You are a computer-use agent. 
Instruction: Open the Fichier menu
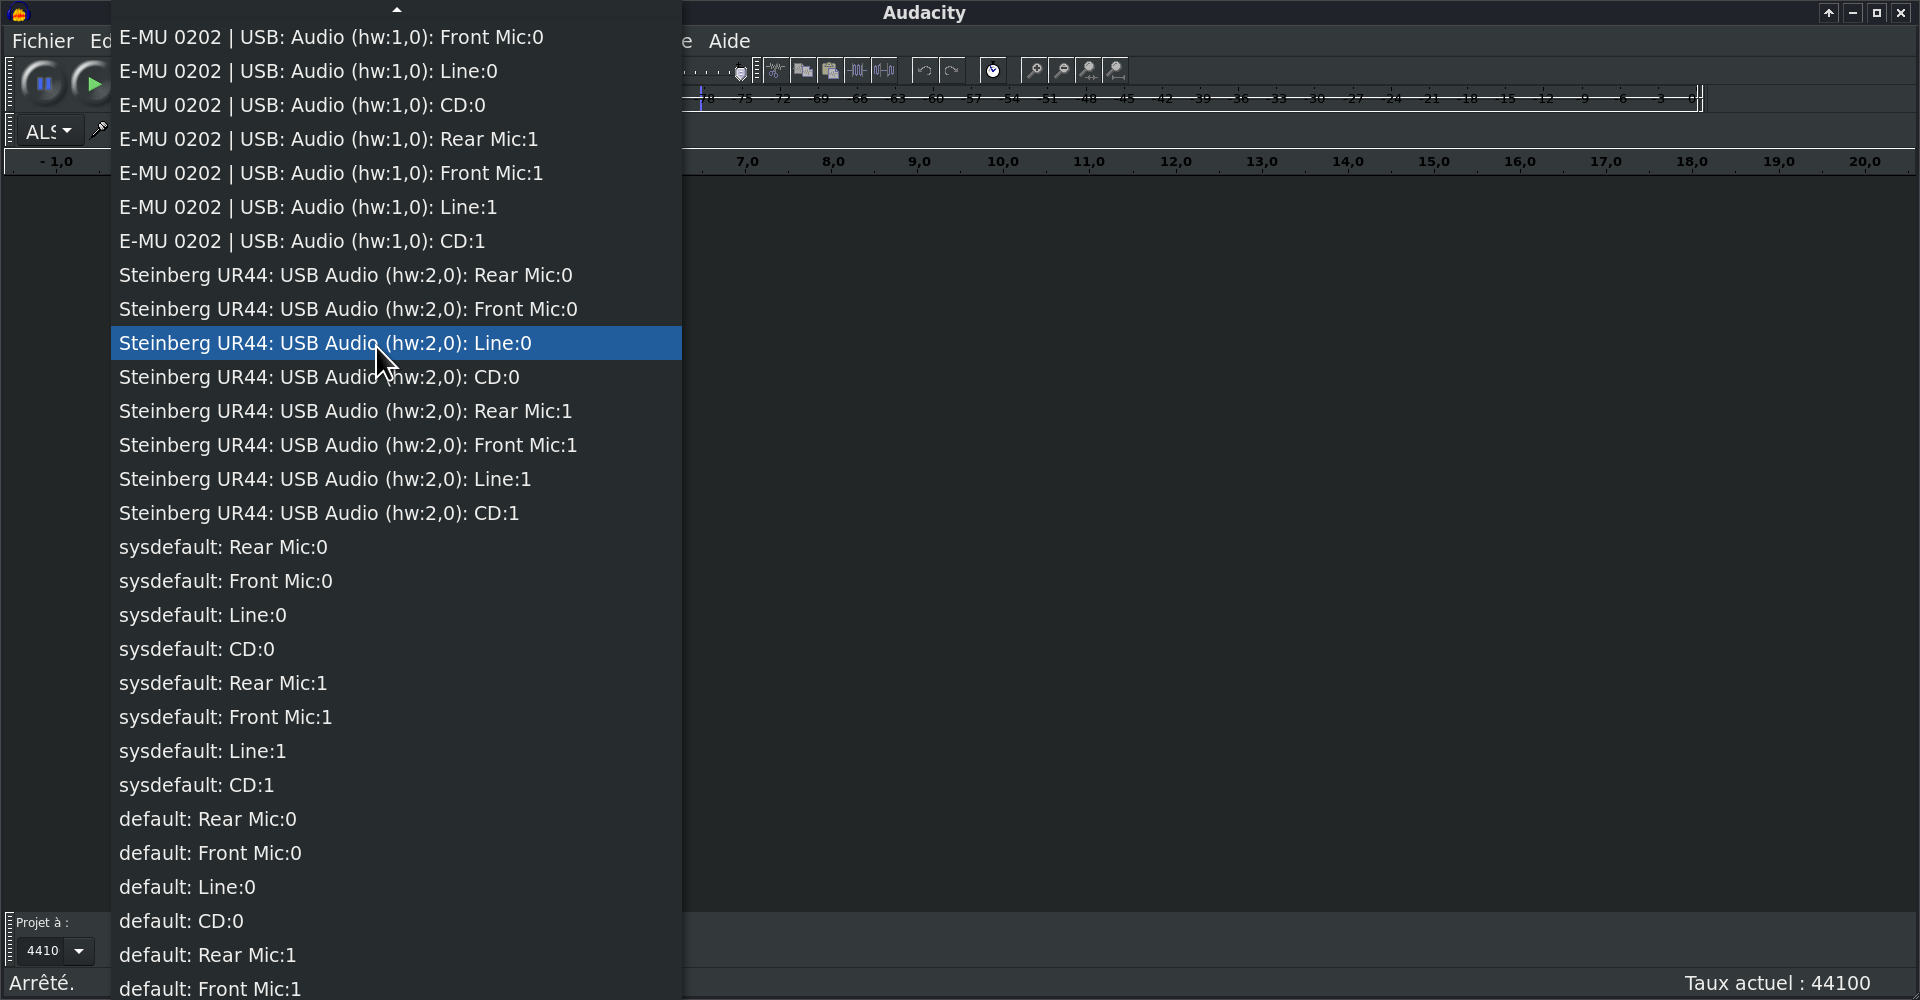pyautogui.click(x=43, y=41)
